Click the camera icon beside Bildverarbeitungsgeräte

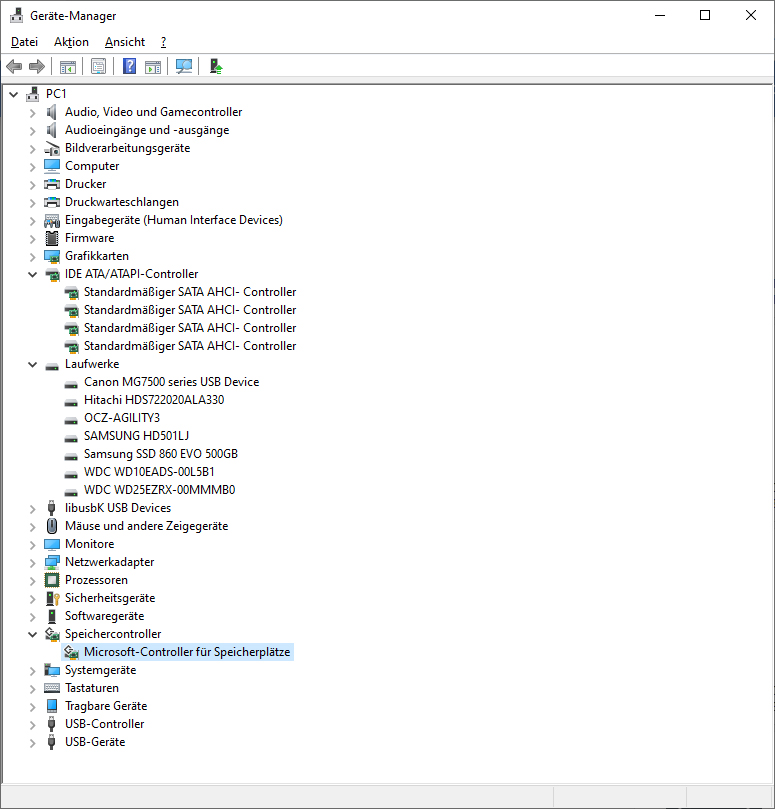(52, 148)
